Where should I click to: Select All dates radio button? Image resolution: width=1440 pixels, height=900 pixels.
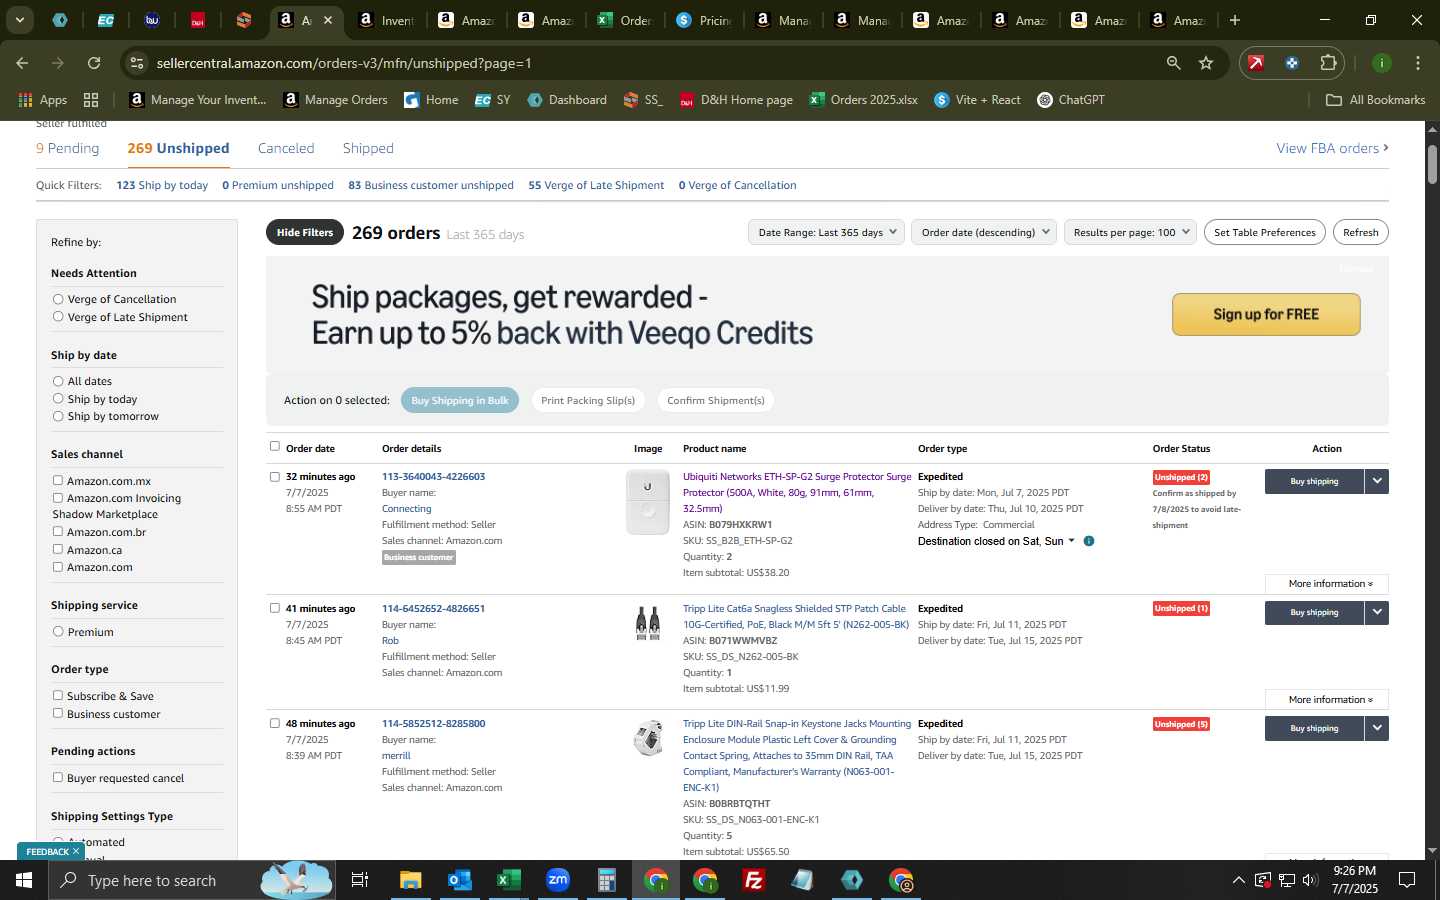coord(58,381)
